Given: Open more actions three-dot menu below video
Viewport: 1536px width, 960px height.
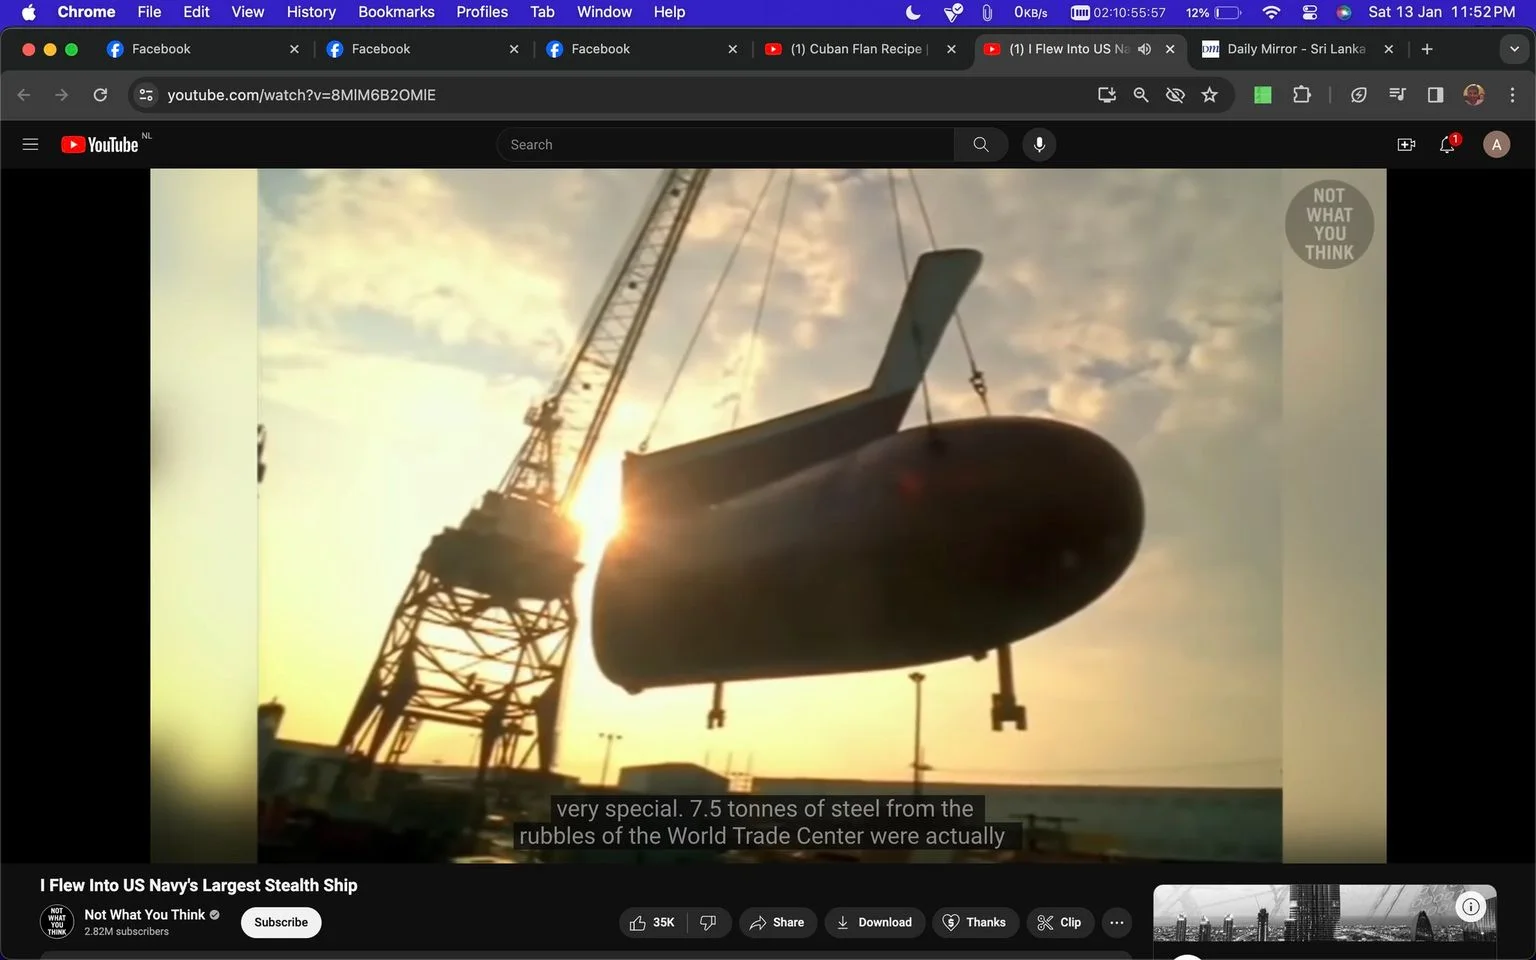Looking at the screenshot, I should [1117, 923].
